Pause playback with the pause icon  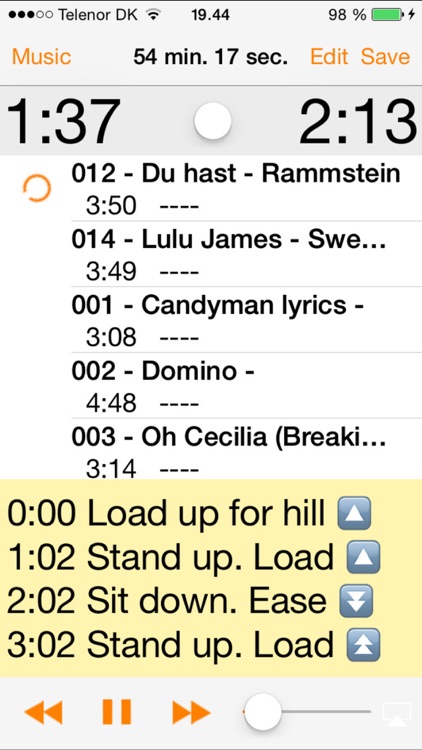117,712
